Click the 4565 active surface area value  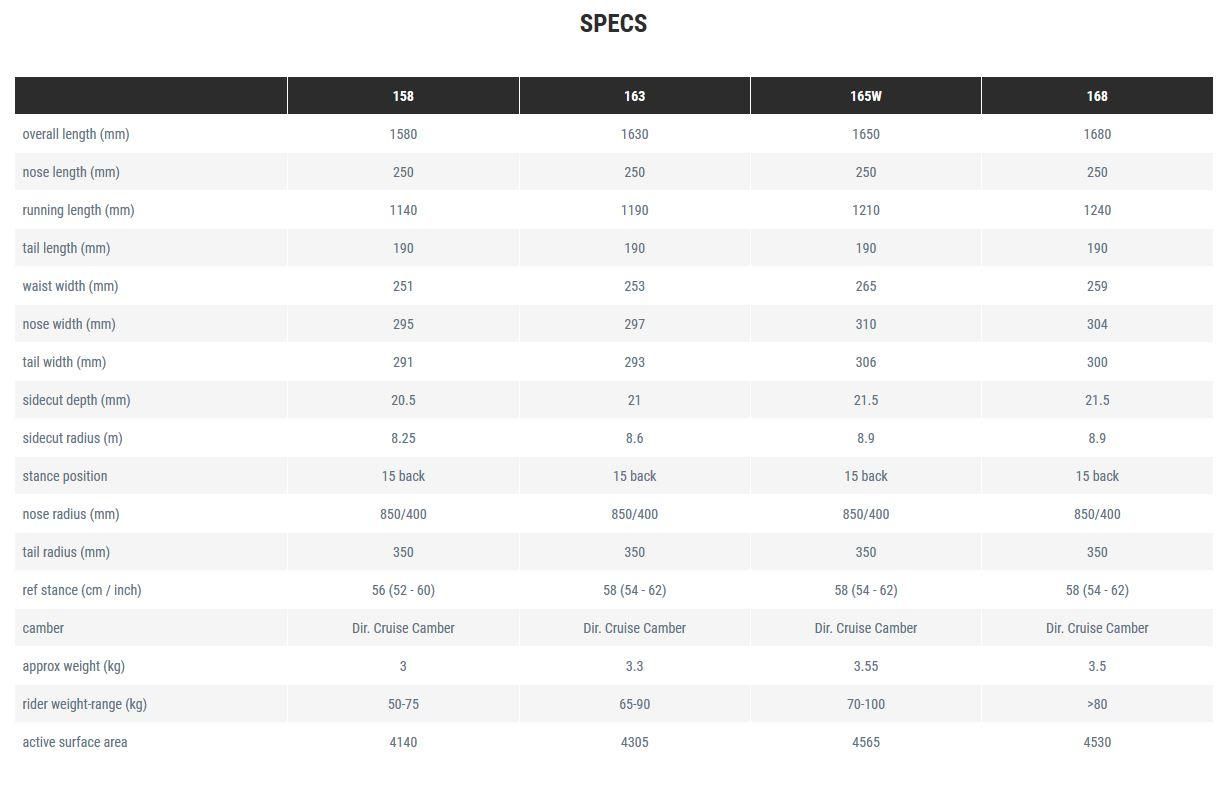[866, 742]
